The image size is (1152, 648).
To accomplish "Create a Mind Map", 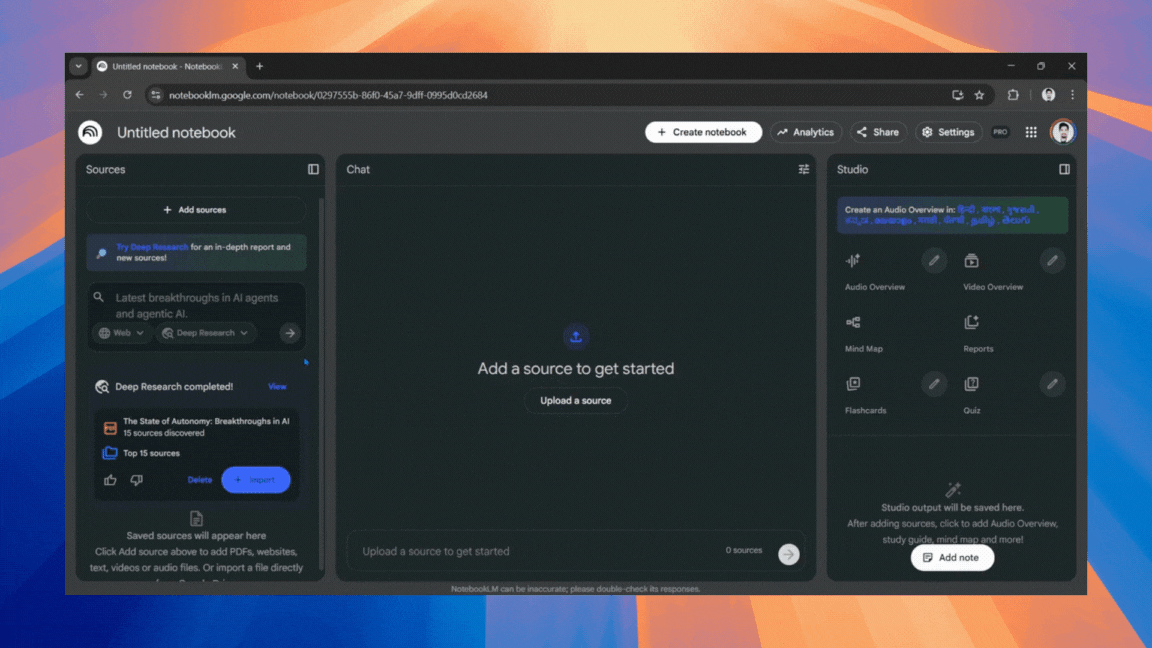I will click(864, 334).
